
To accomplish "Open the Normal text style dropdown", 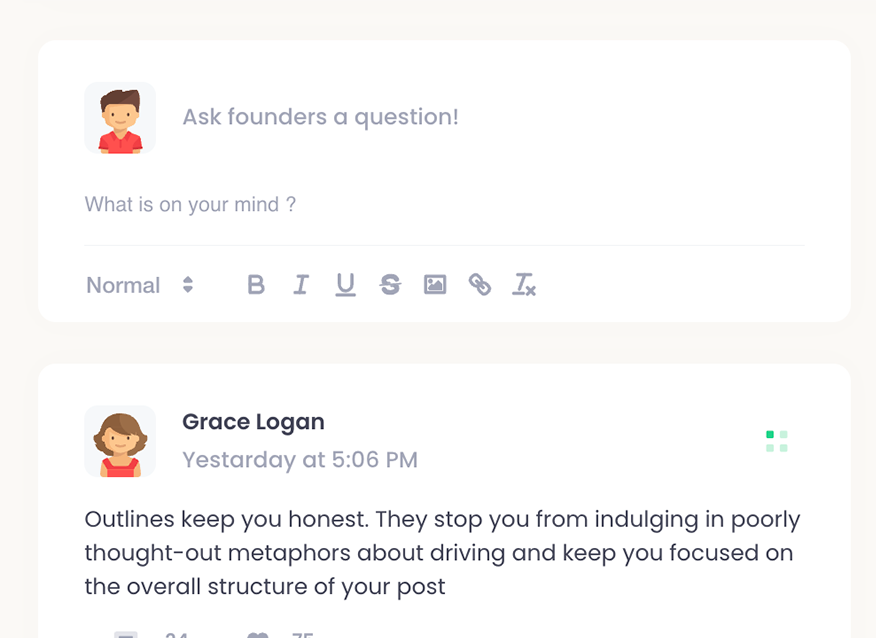I will click(124, 285).
